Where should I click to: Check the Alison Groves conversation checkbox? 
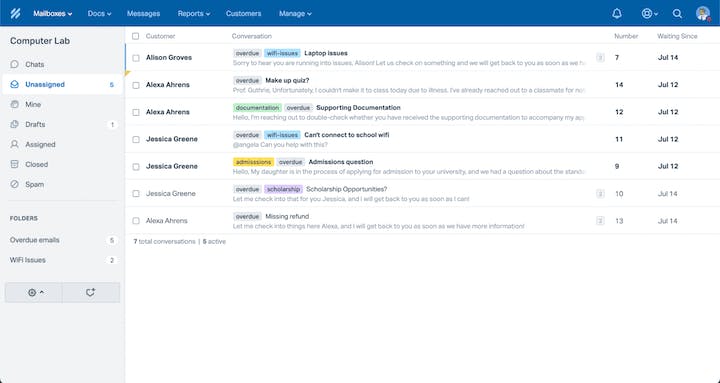(136, 58)
